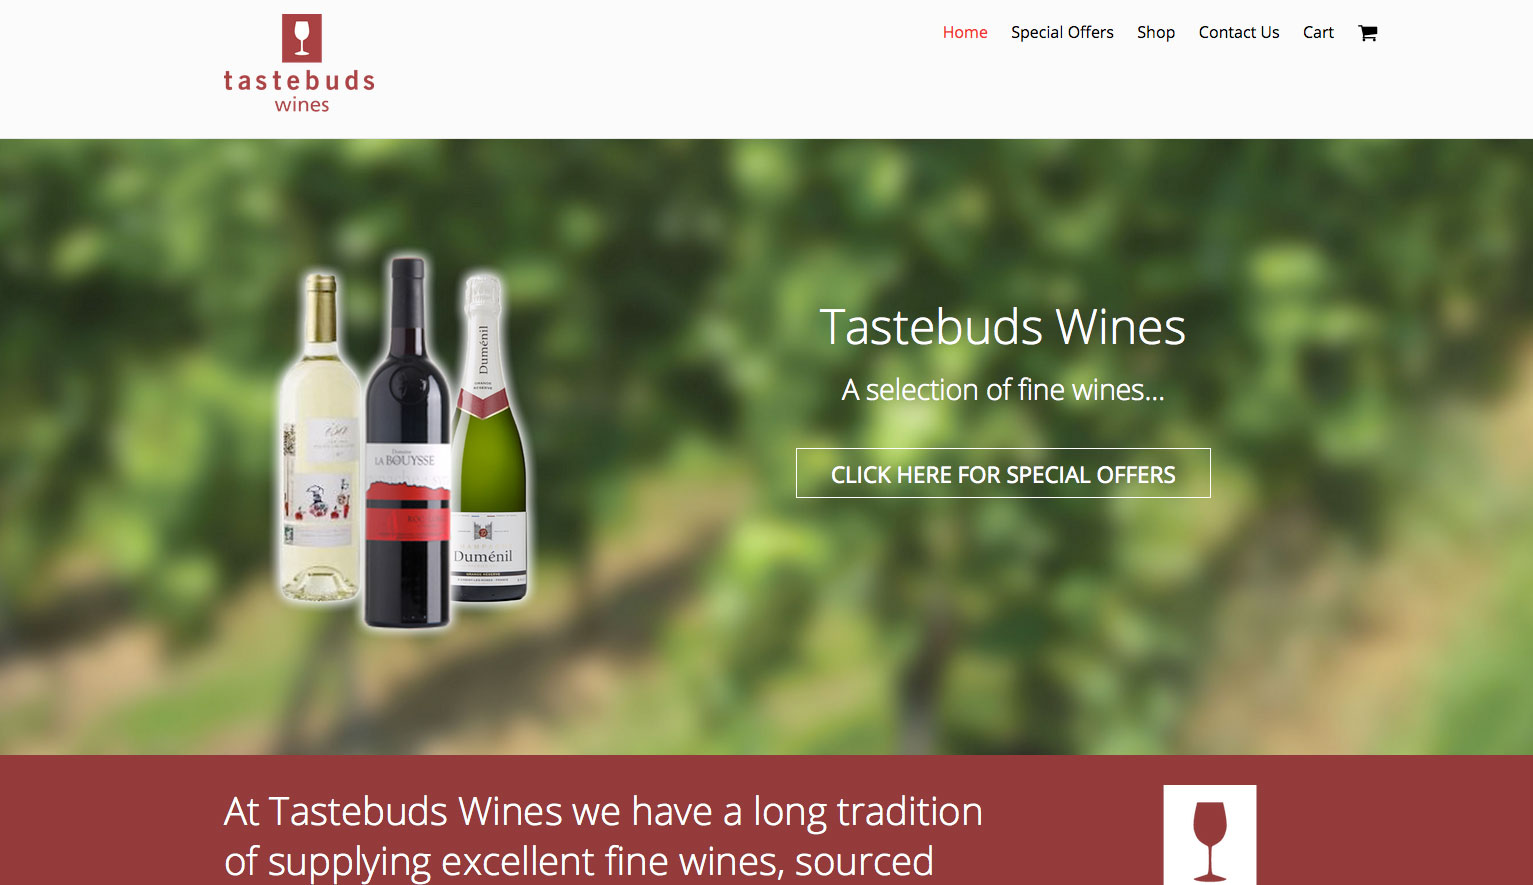Screen dimensions: 1533x885
Task: Select the Duménil champagne bottle
Action: coord(489,438)
